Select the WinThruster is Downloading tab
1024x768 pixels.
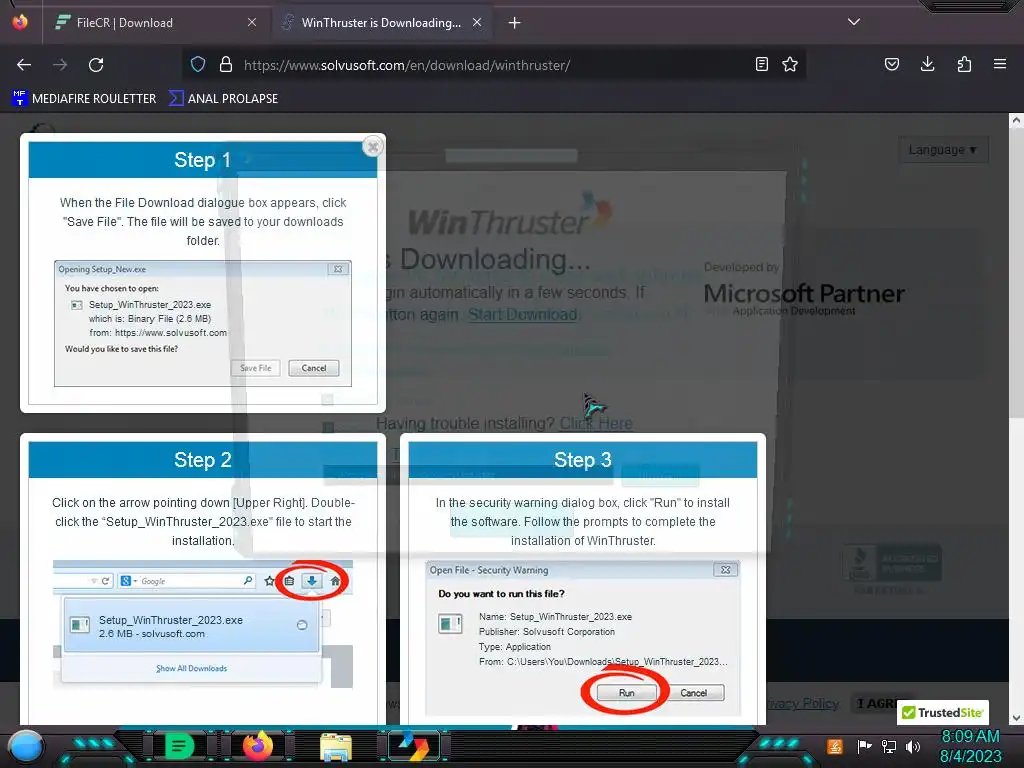[383, 23]
